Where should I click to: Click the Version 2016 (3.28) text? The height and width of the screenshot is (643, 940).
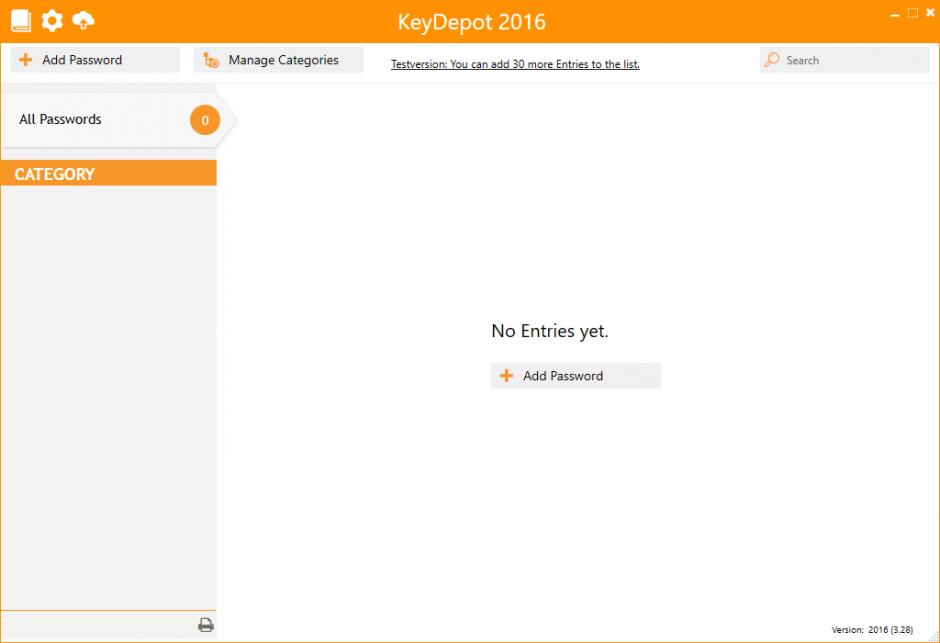[x=872, y=630]
